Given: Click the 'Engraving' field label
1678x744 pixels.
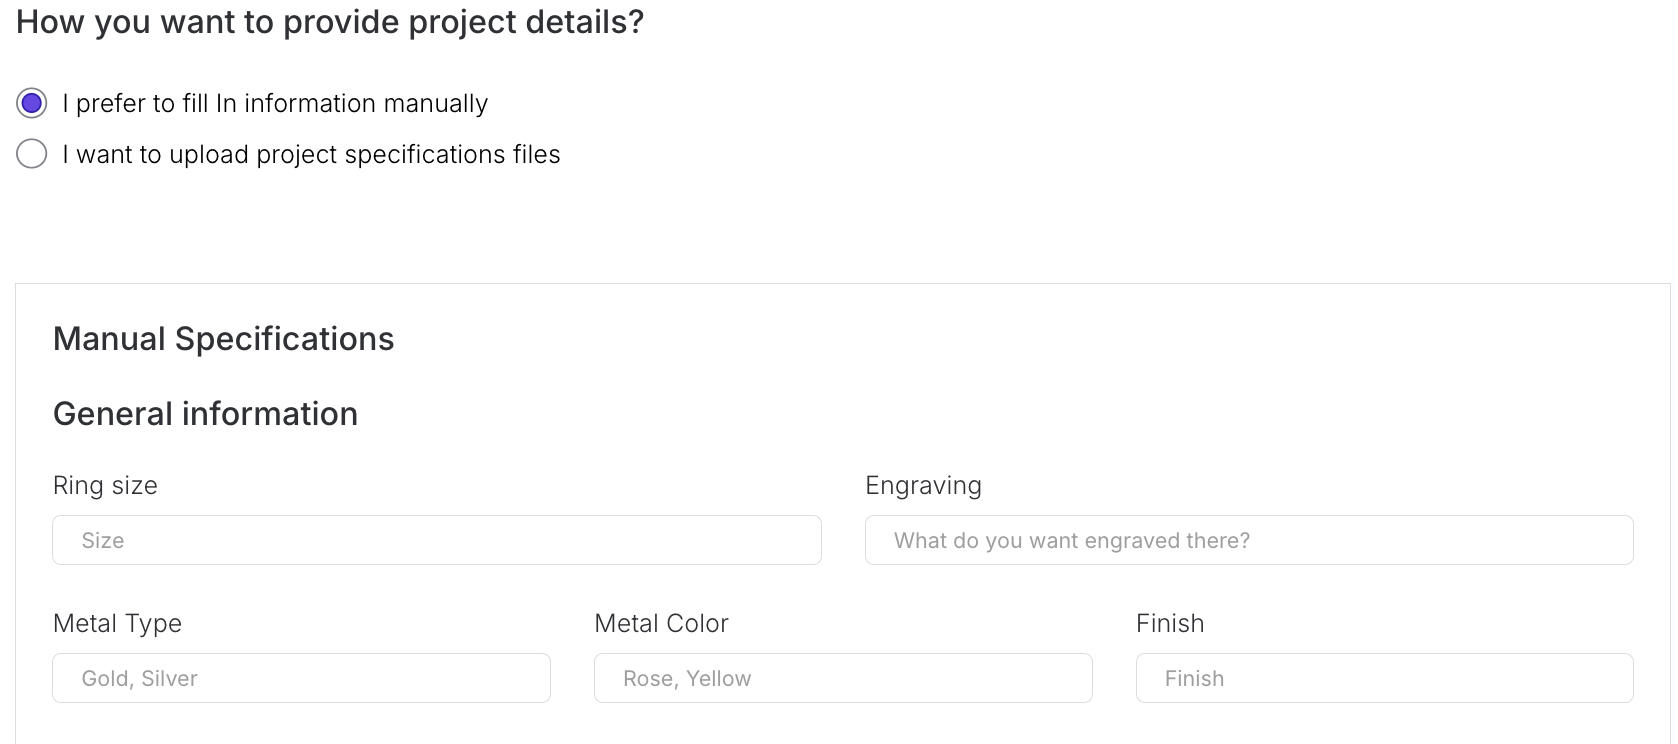Looking at the screenshot, I should 923,485.
